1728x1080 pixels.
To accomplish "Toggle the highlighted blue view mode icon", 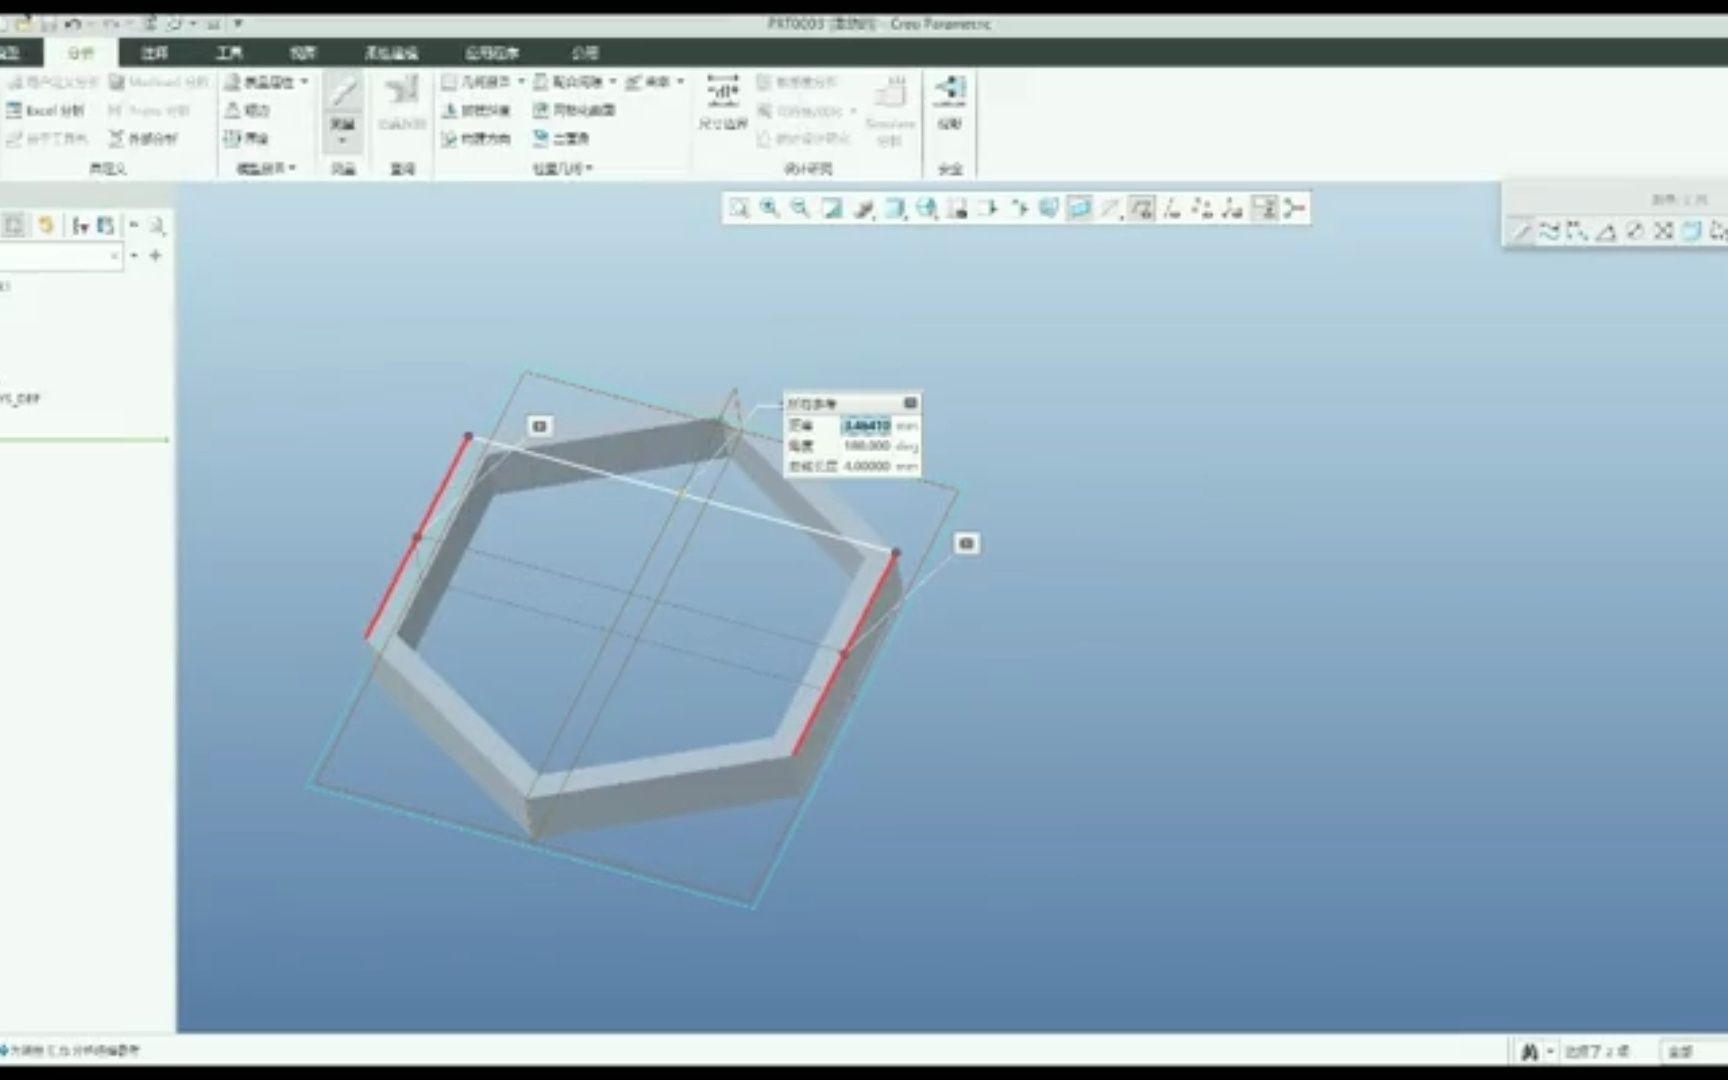I will click(x=1079, y=208).
